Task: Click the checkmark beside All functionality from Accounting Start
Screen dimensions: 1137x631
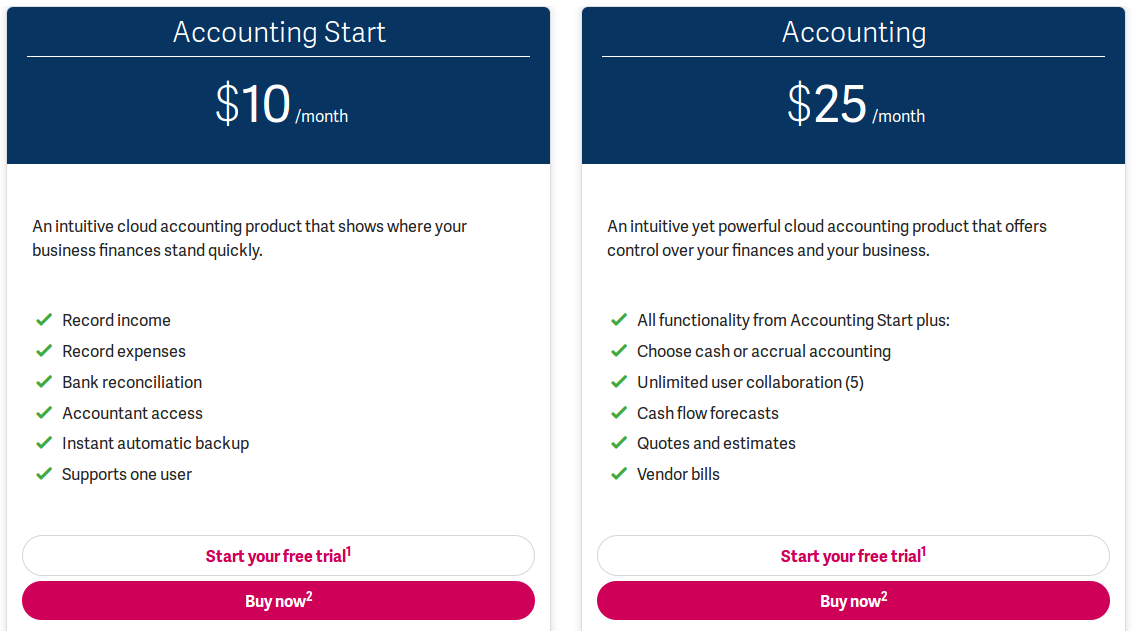Action: coord(619,319)
